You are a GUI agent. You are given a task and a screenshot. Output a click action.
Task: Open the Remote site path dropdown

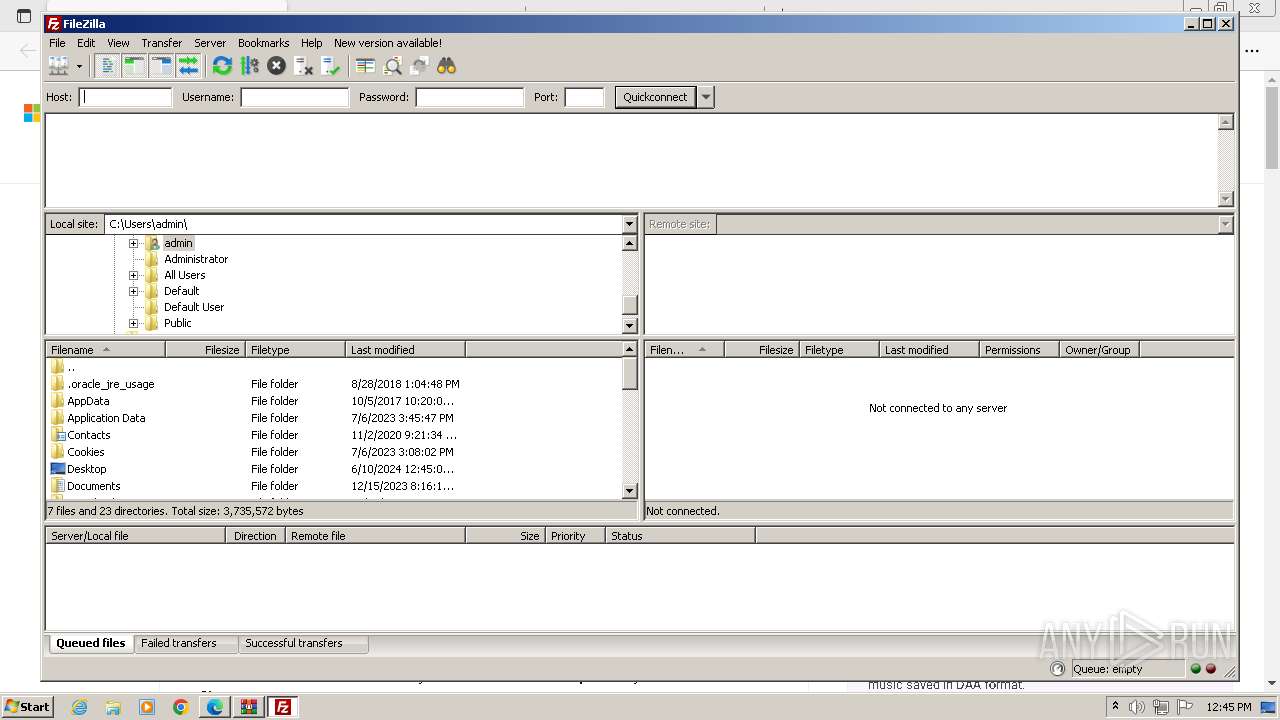coord(1226,224)
